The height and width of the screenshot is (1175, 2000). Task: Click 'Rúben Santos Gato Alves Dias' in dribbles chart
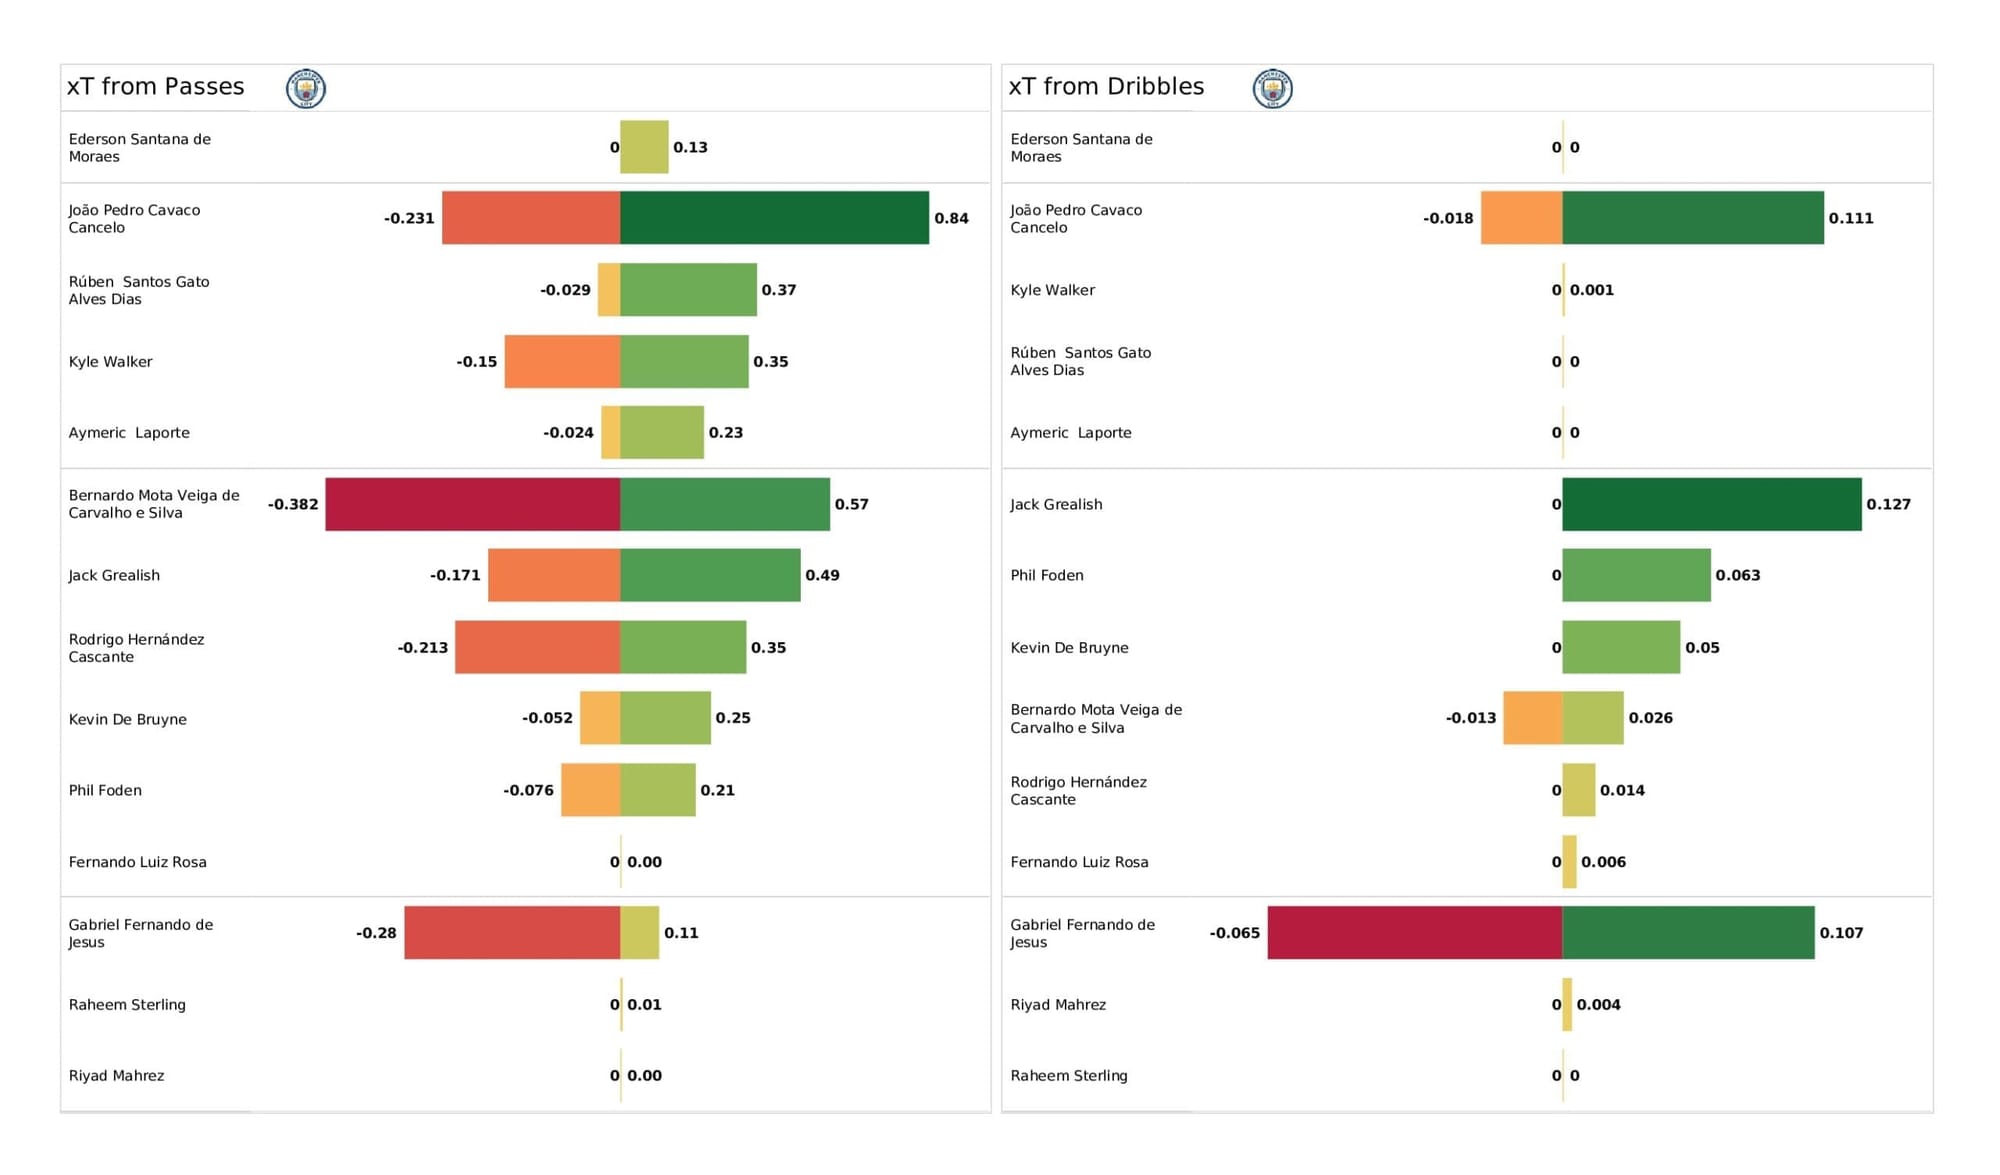click(x=1080, y=361)
